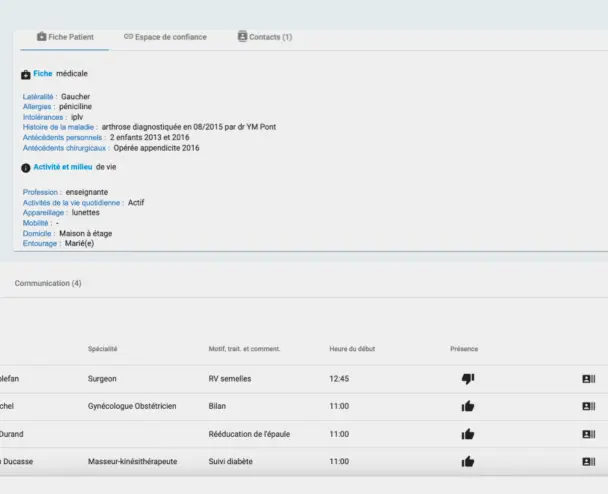Open contact card for Masseur-kinésithérapeute row

588,461
